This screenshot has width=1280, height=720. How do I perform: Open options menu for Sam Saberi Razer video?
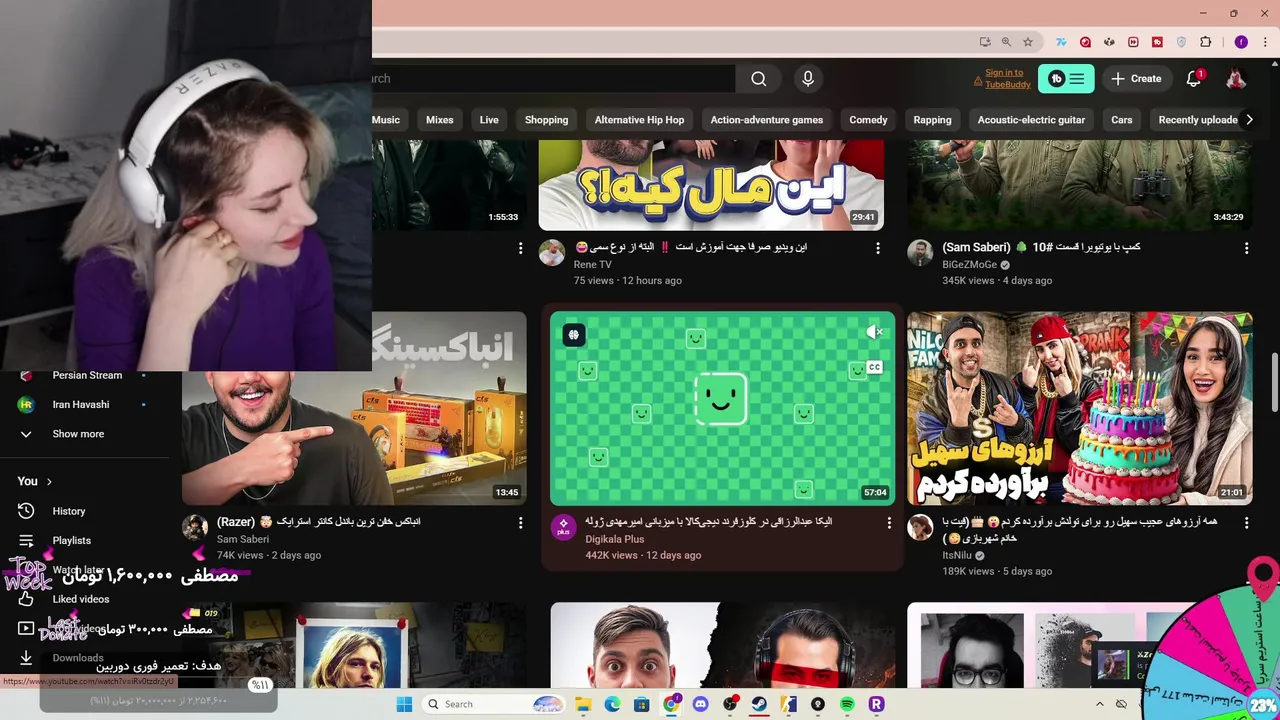coord(520,522)
